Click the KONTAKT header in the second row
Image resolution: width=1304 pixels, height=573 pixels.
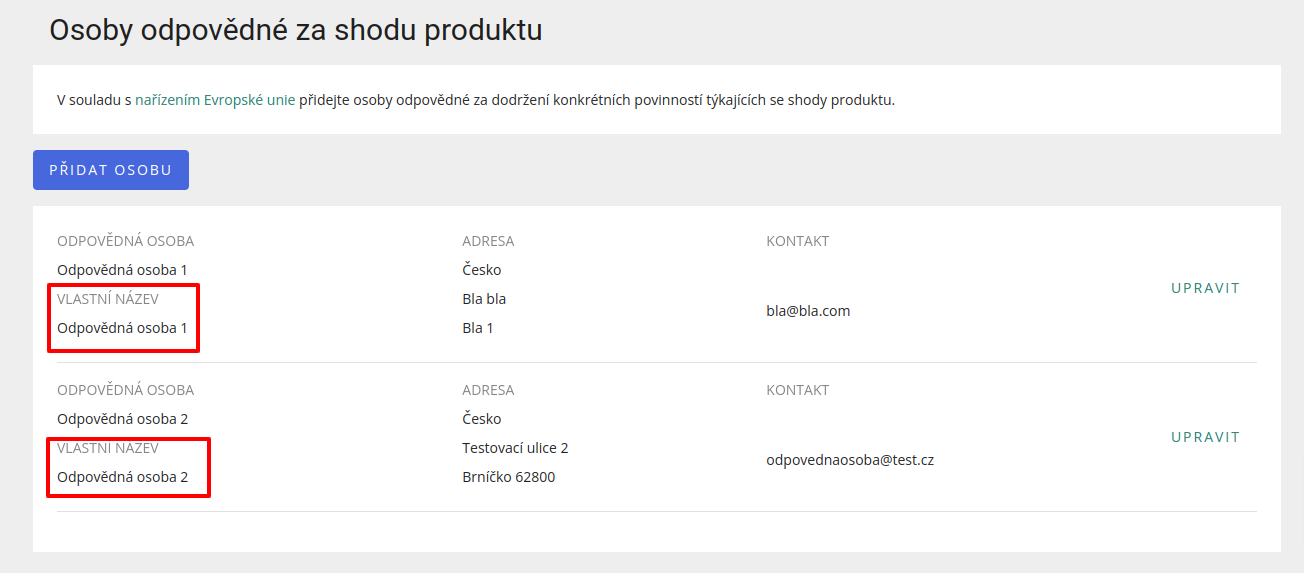[x=798, y=390]
